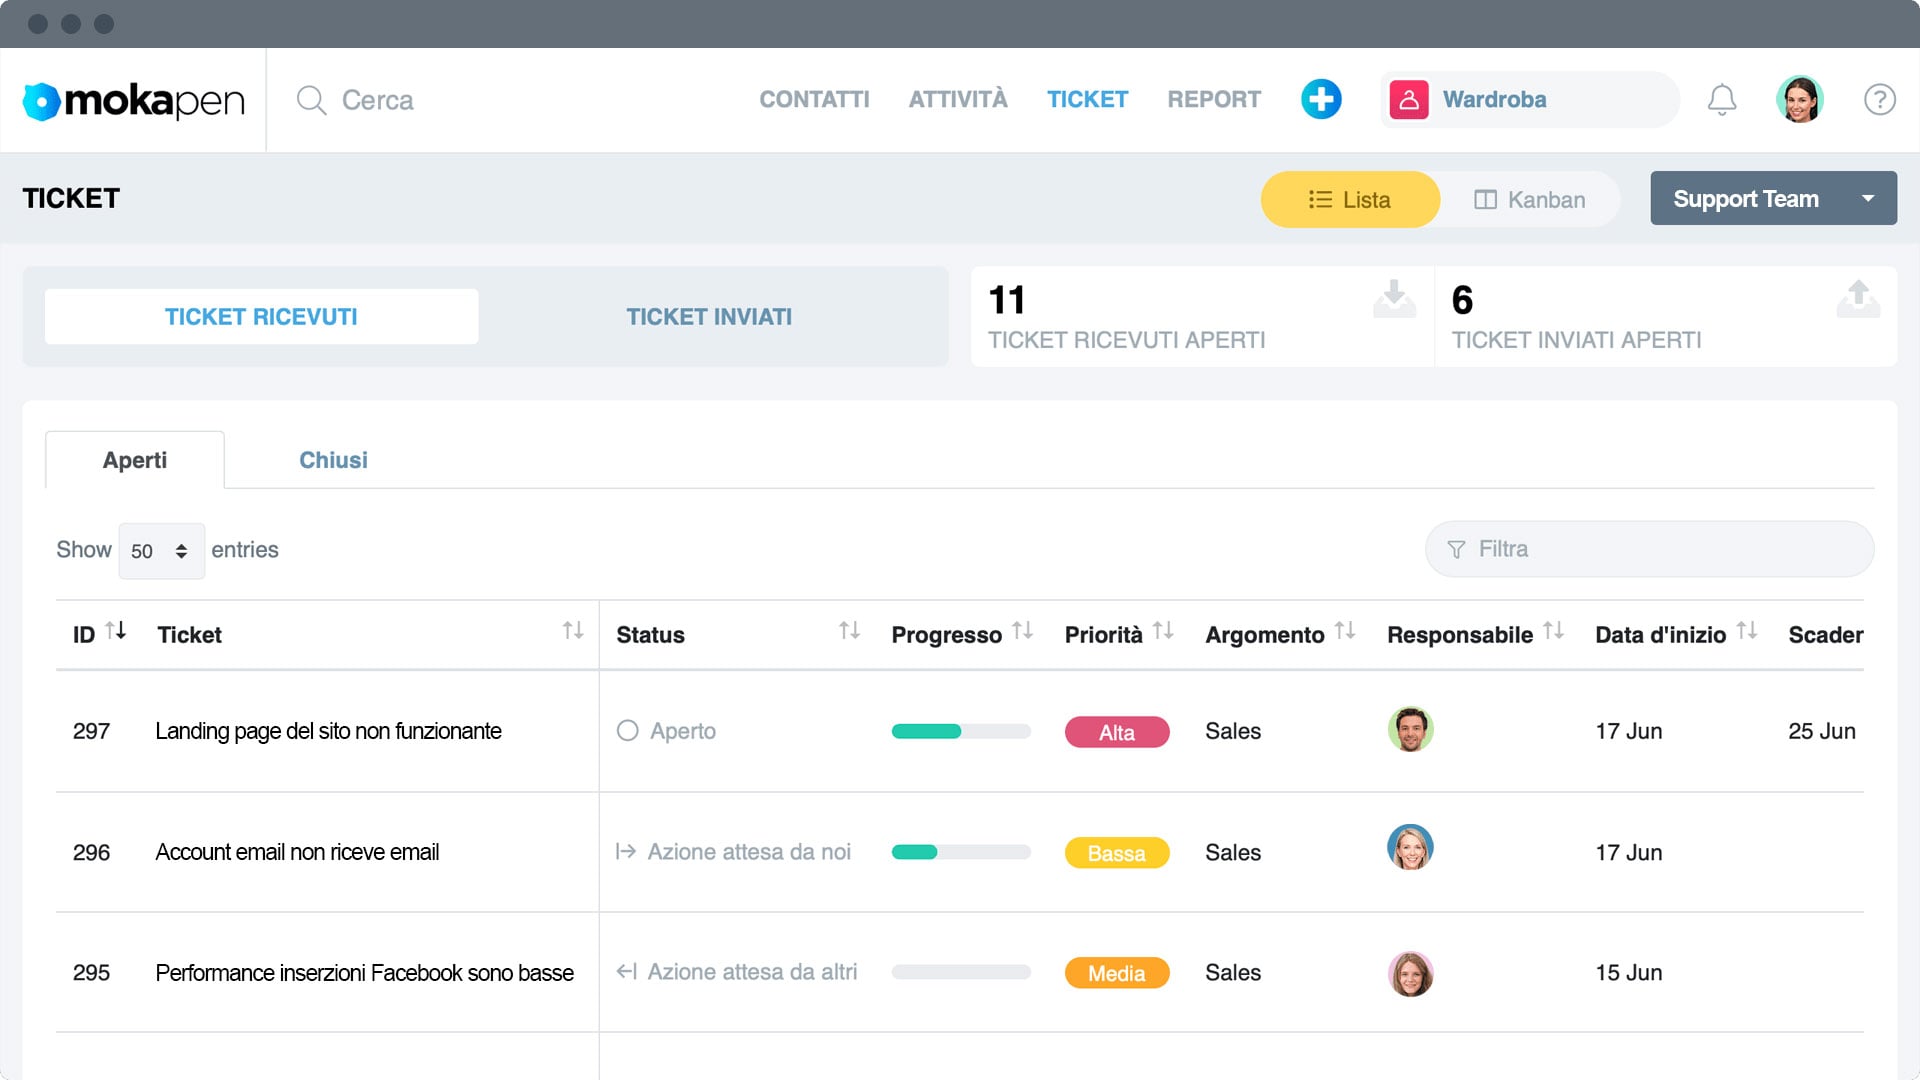The image size is (1920, 1080).
Task: Select the Lista view toggle
Action: pyautogui.click(x=1350, y=199)
